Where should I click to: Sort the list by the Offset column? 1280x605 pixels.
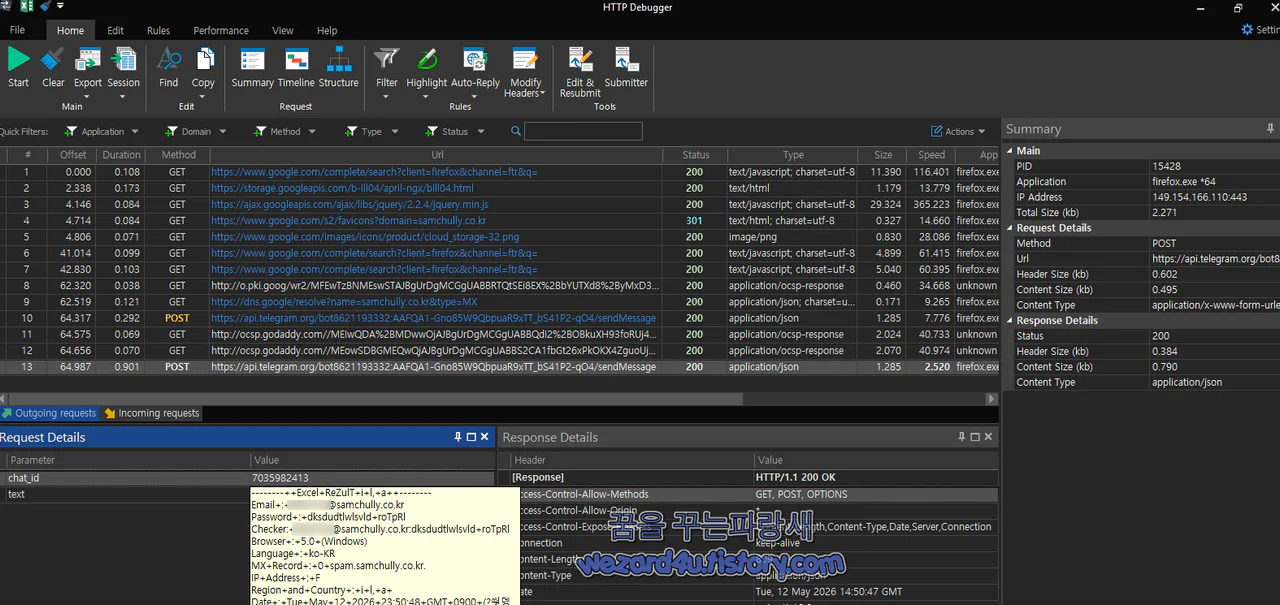[x=73, y=155]
